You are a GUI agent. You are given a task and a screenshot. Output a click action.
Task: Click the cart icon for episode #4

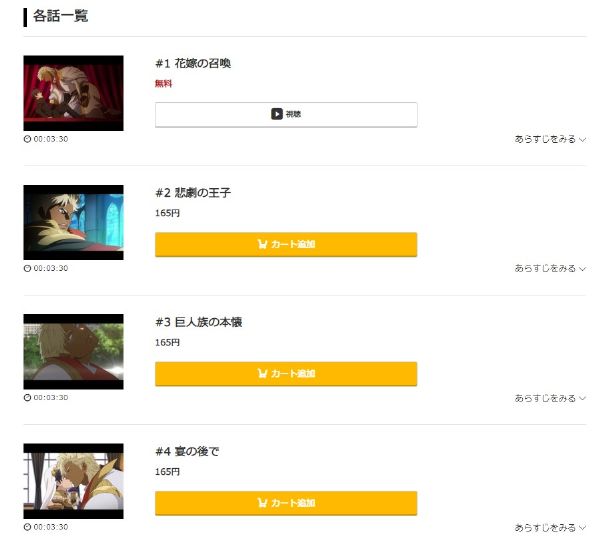pyautogui.click(x=262, y=503)
